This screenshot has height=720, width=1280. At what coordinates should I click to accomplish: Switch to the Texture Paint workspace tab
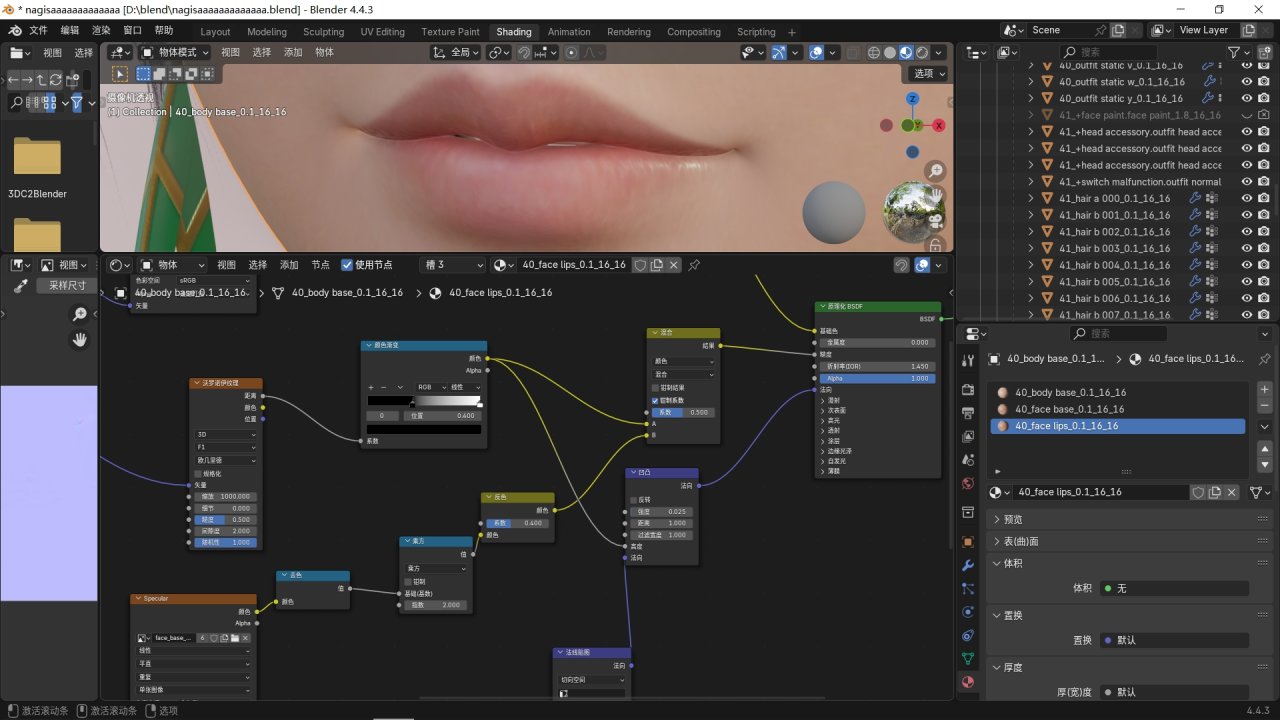point(450,32)
